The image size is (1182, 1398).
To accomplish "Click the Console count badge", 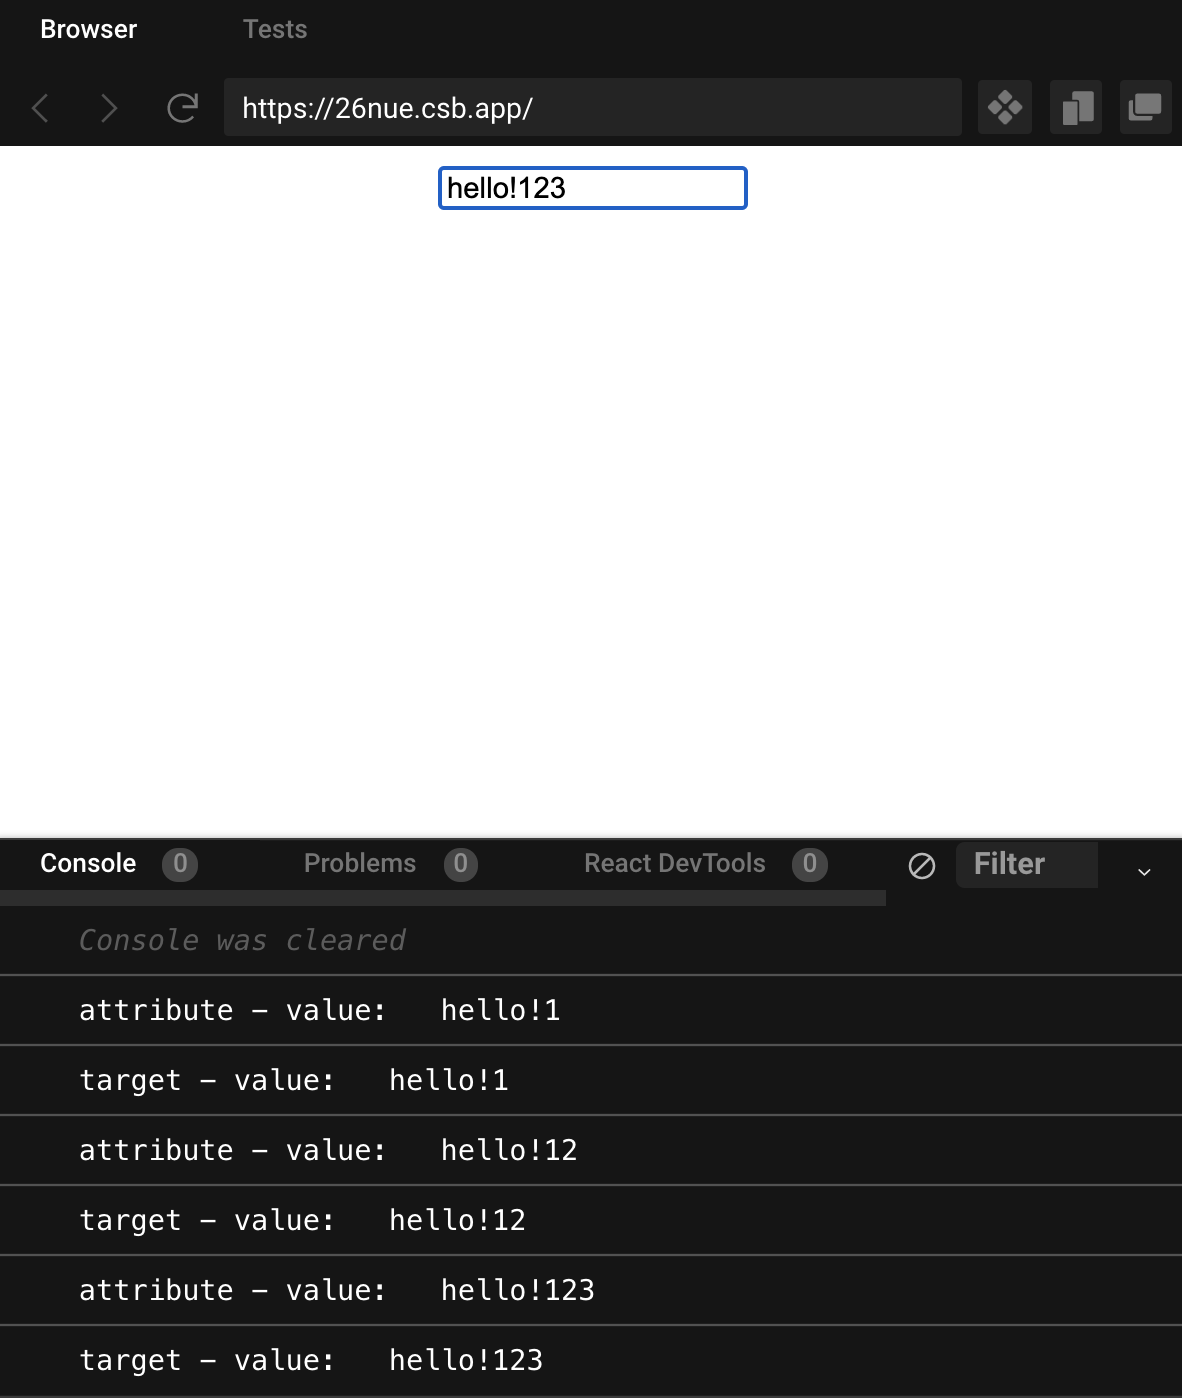I will [x=180, y=864].
